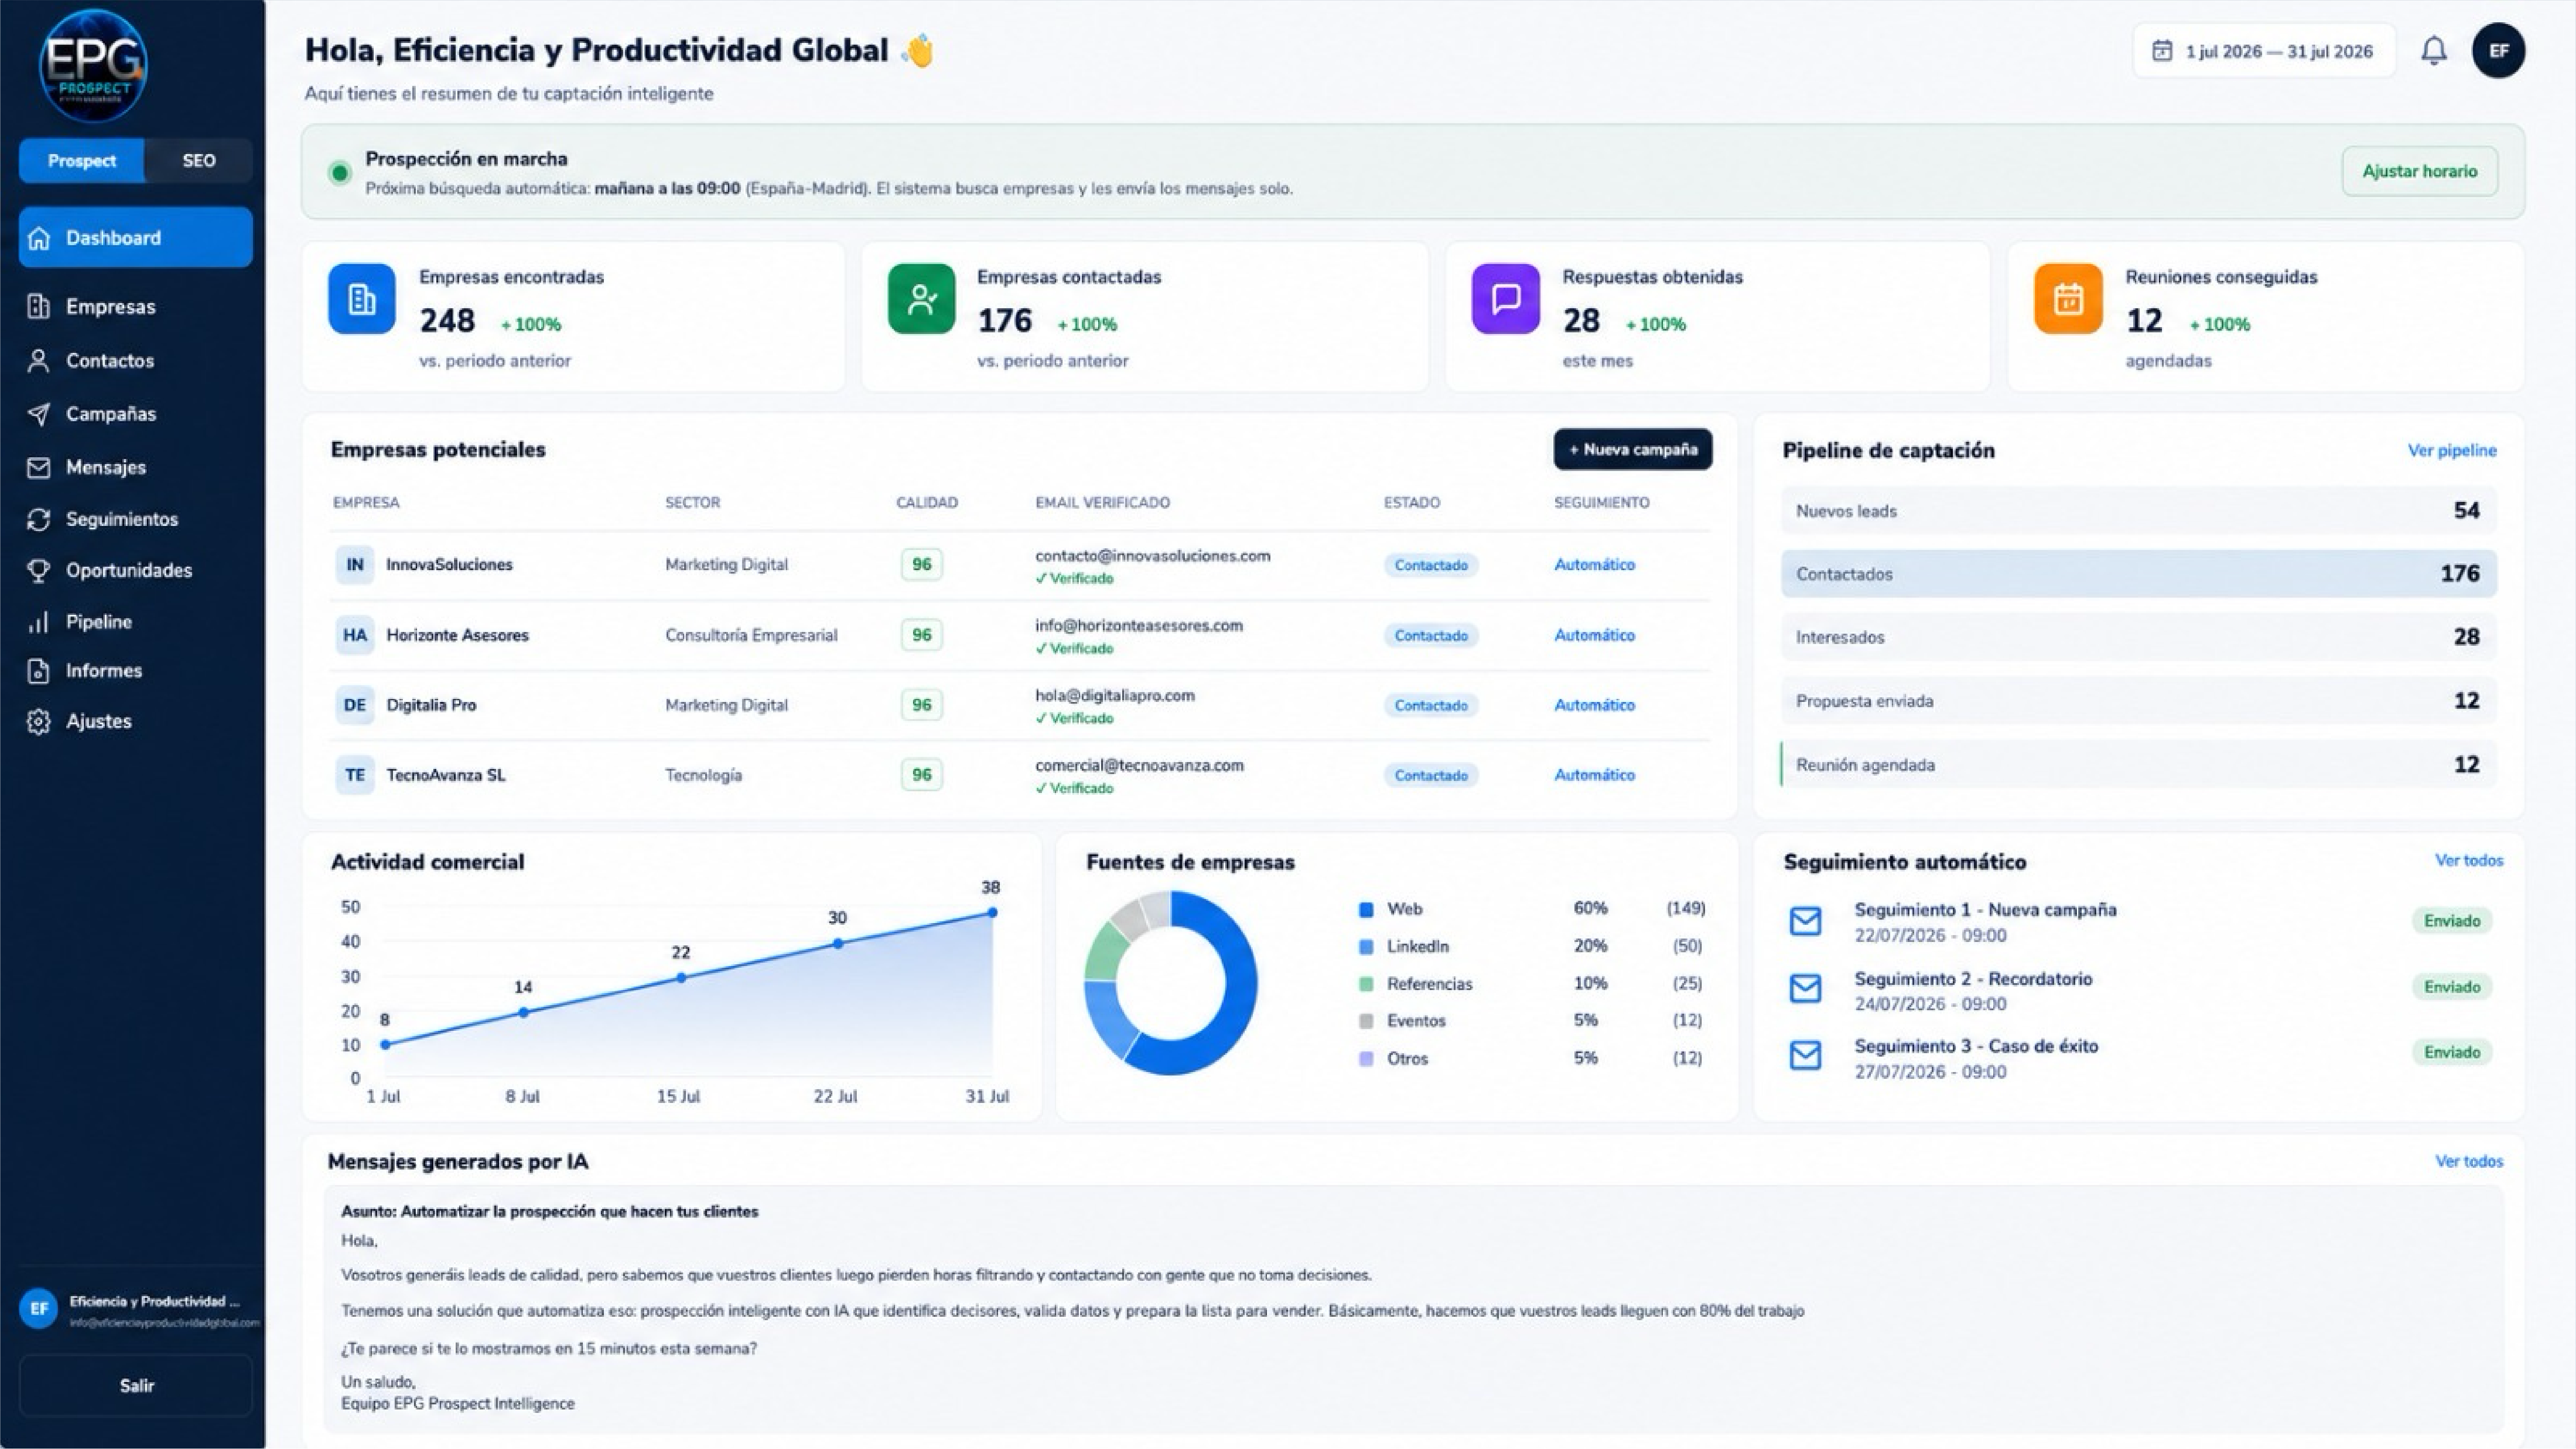2576x1449 pixels.
Task: Switch to the Prospect tab
Action: pos(82,160)
